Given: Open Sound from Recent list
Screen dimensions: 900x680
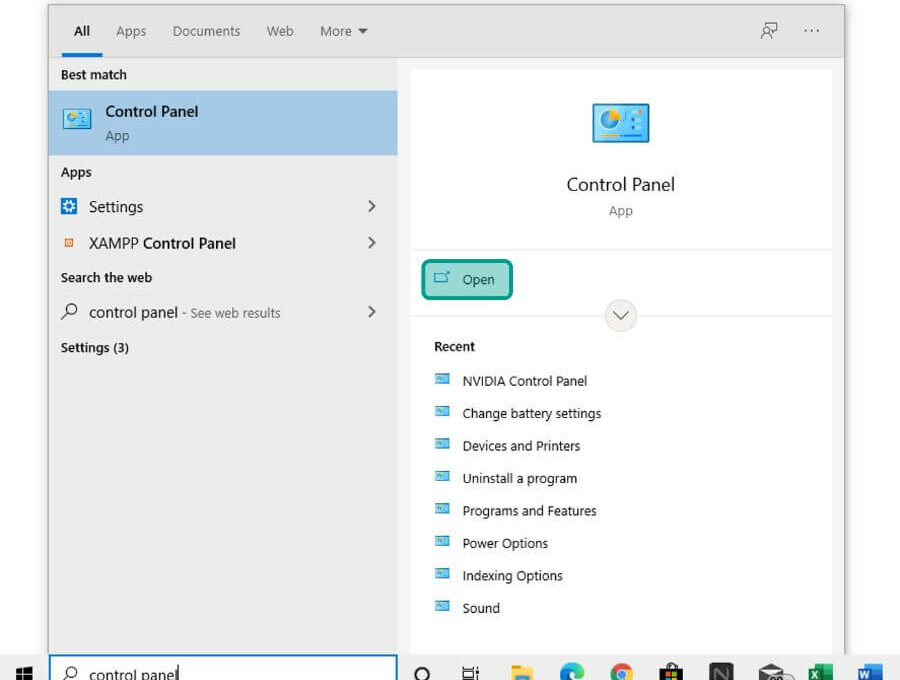Looking at the screenshot, I should (481, 608).
